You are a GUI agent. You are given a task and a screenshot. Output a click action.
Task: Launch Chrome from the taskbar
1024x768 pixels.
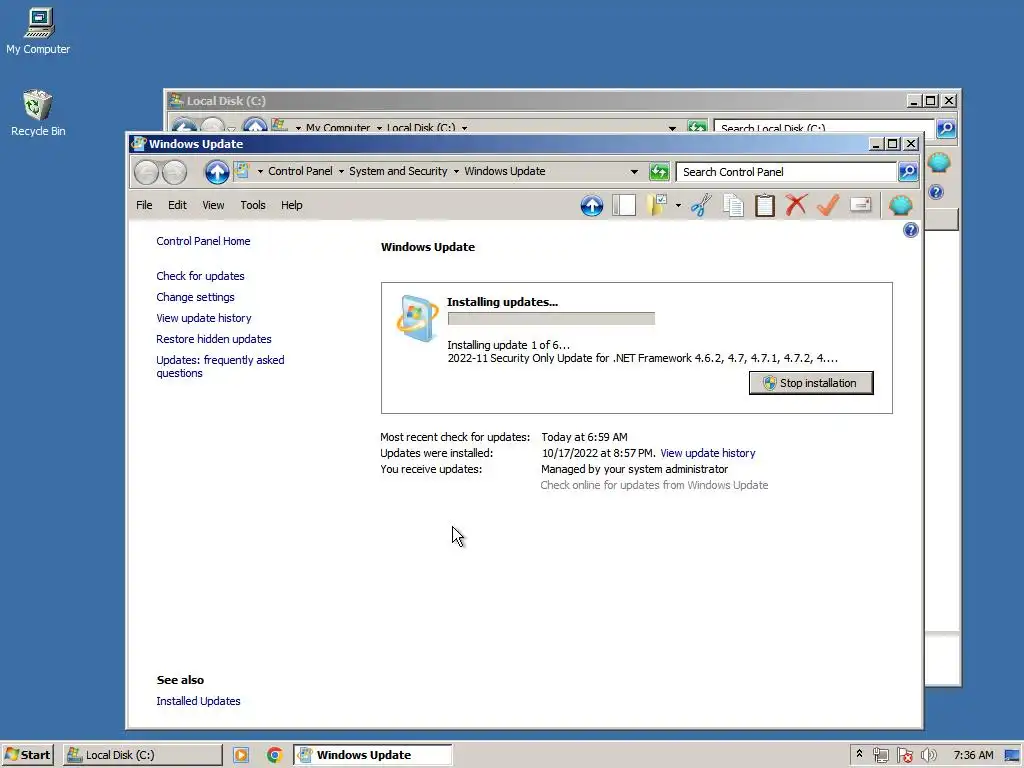coord(275,755)
